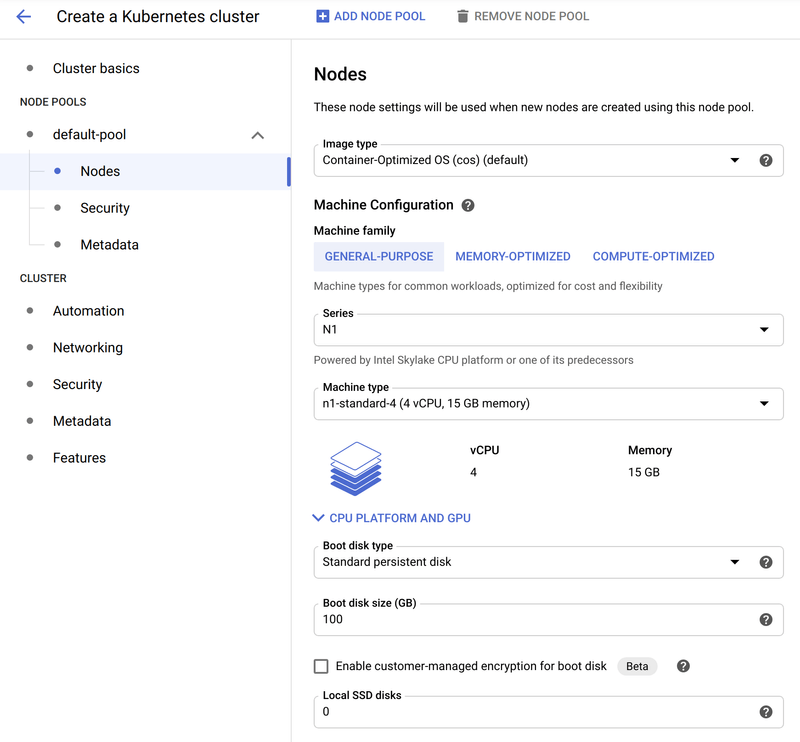Click help icon beside Machine Configuration
800x742 pixels.
(468, 205)
